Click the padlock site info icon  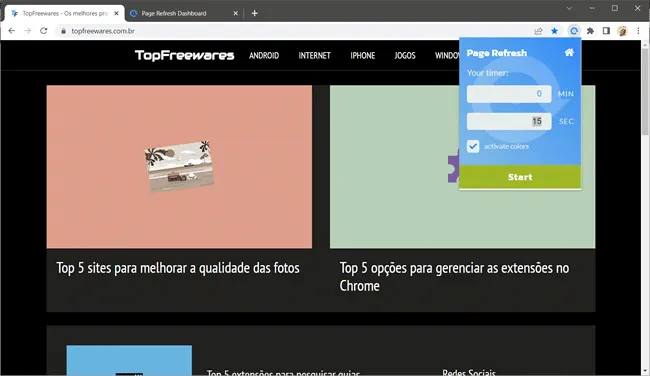tap(63, 31)
